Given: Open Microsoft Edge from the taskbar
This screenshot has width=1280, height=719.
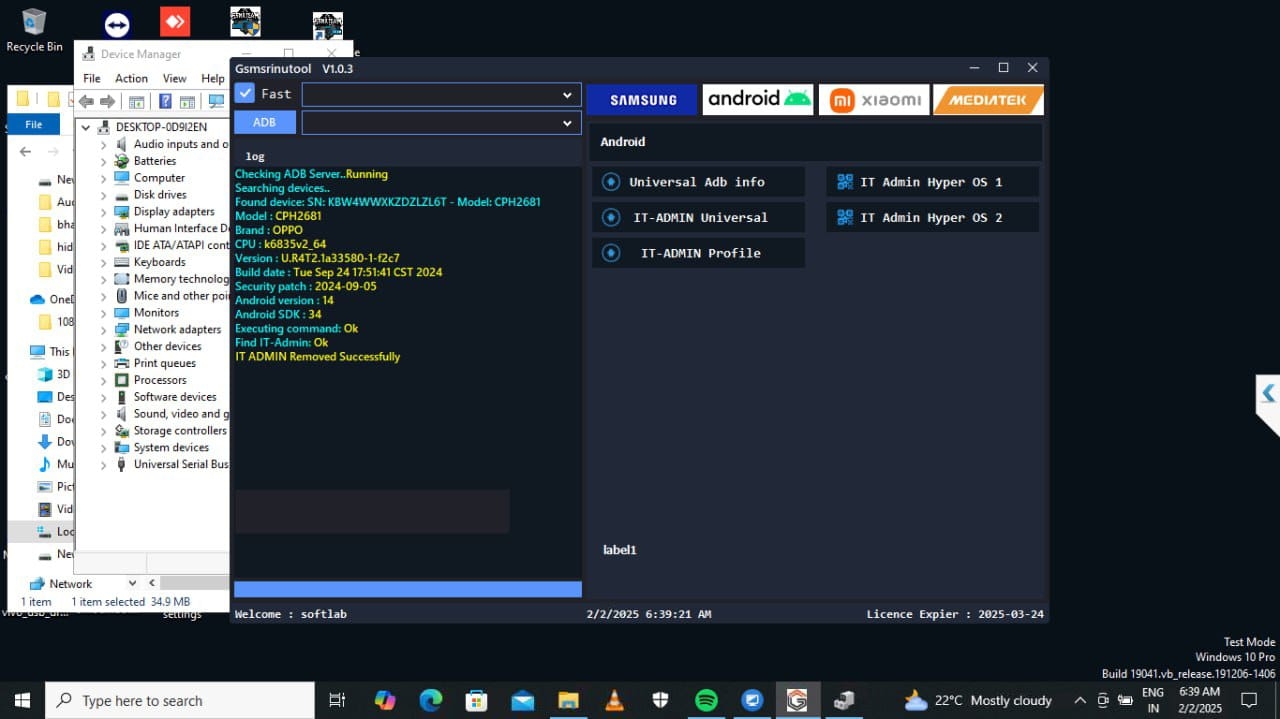Looking at the screenshot, I should 430,700.
